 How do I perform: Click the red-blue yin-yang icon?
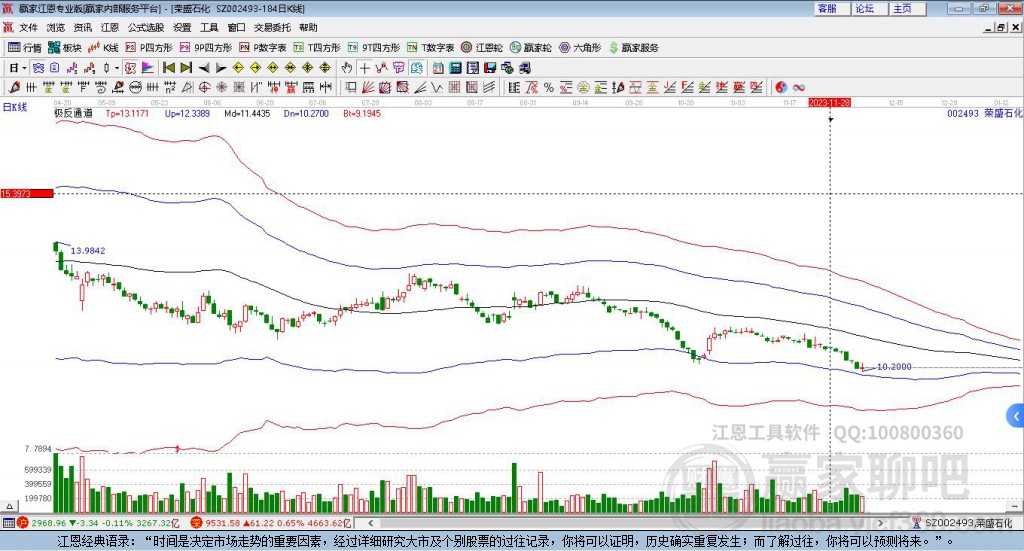coord(781,87)
